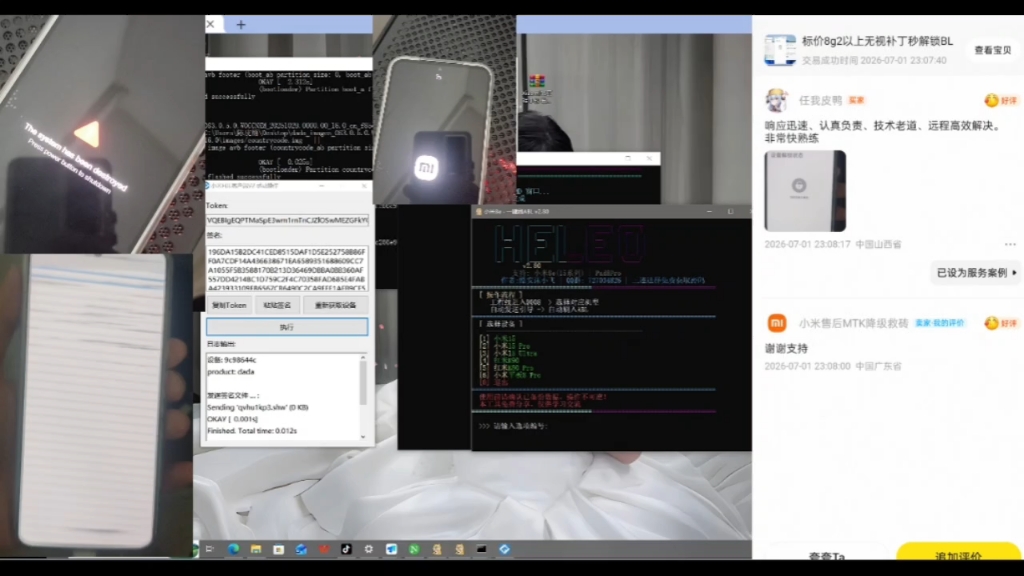The width and height of the screenshot is (1024, 576).
Task: Click the log output scrollbar up arrow
Action: (363, 358)
